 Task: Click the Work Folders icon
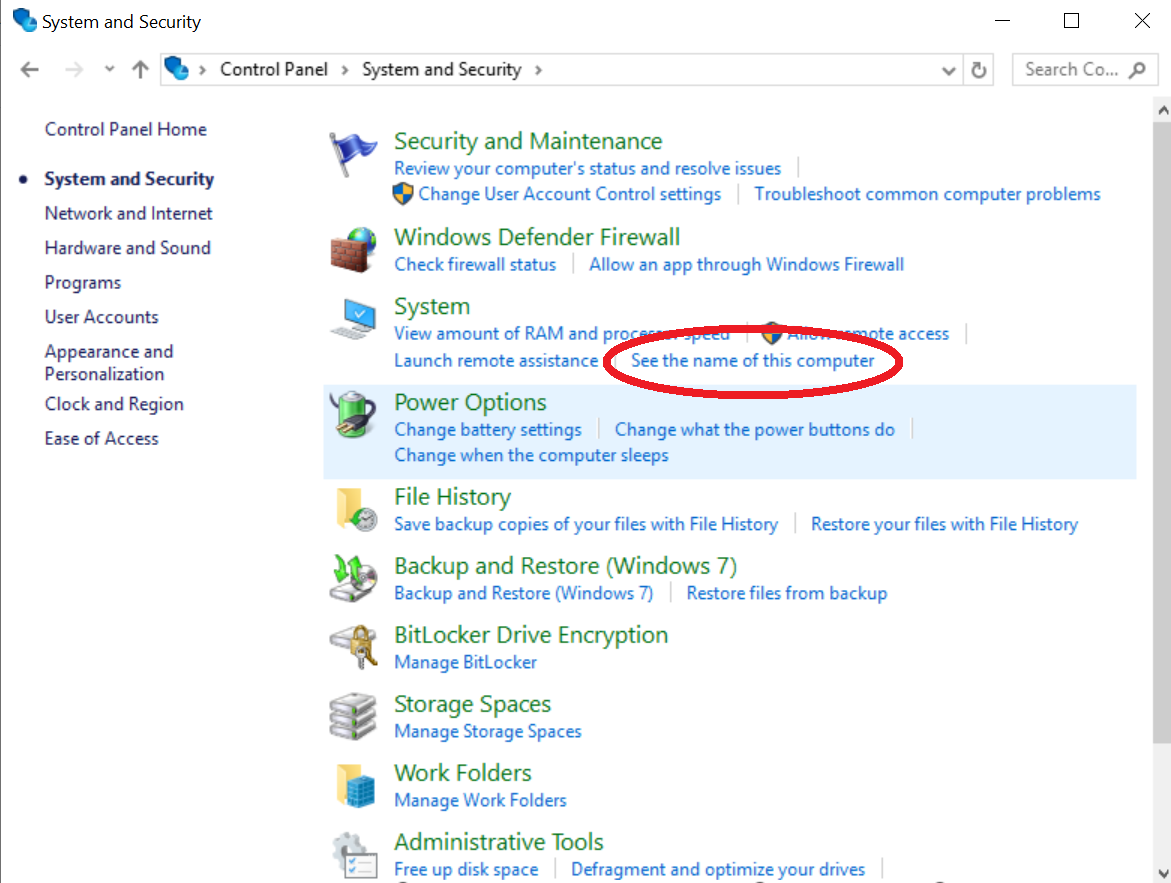pos(353,786)
